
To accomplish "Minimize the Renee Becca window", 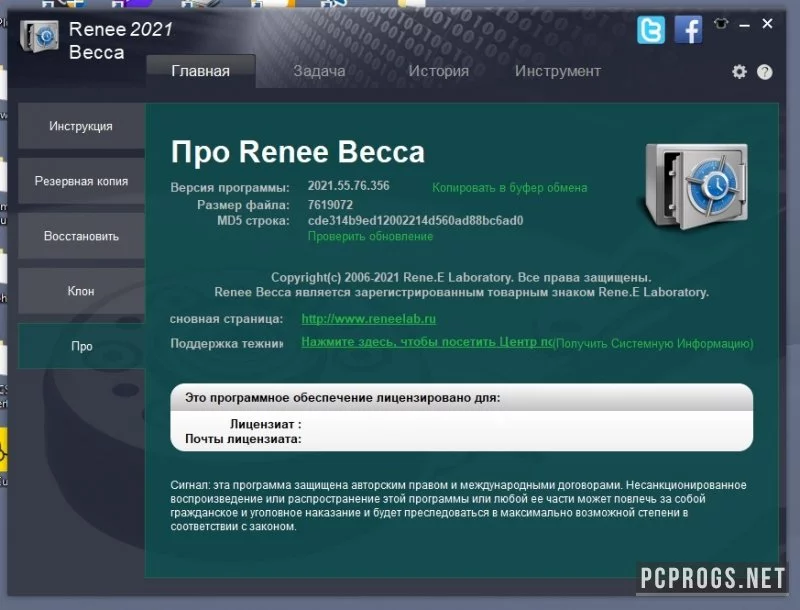I will click(744, 24).
